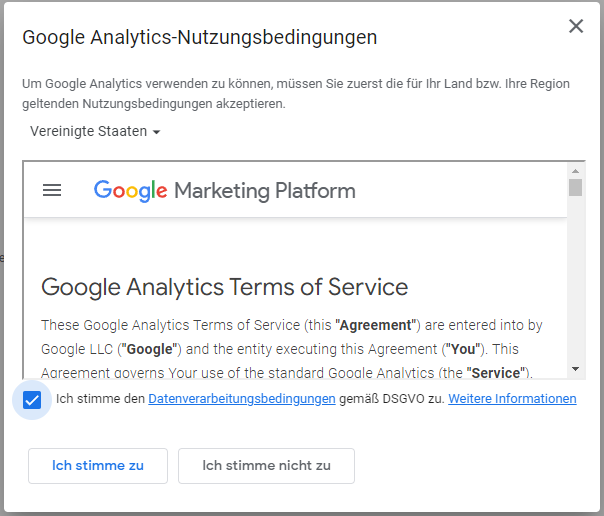Image resolution: width=604 pixels, height=516 pixels.
Task: Click the Google Analytics Terms of Service heading
Action: tap(225, 287)
